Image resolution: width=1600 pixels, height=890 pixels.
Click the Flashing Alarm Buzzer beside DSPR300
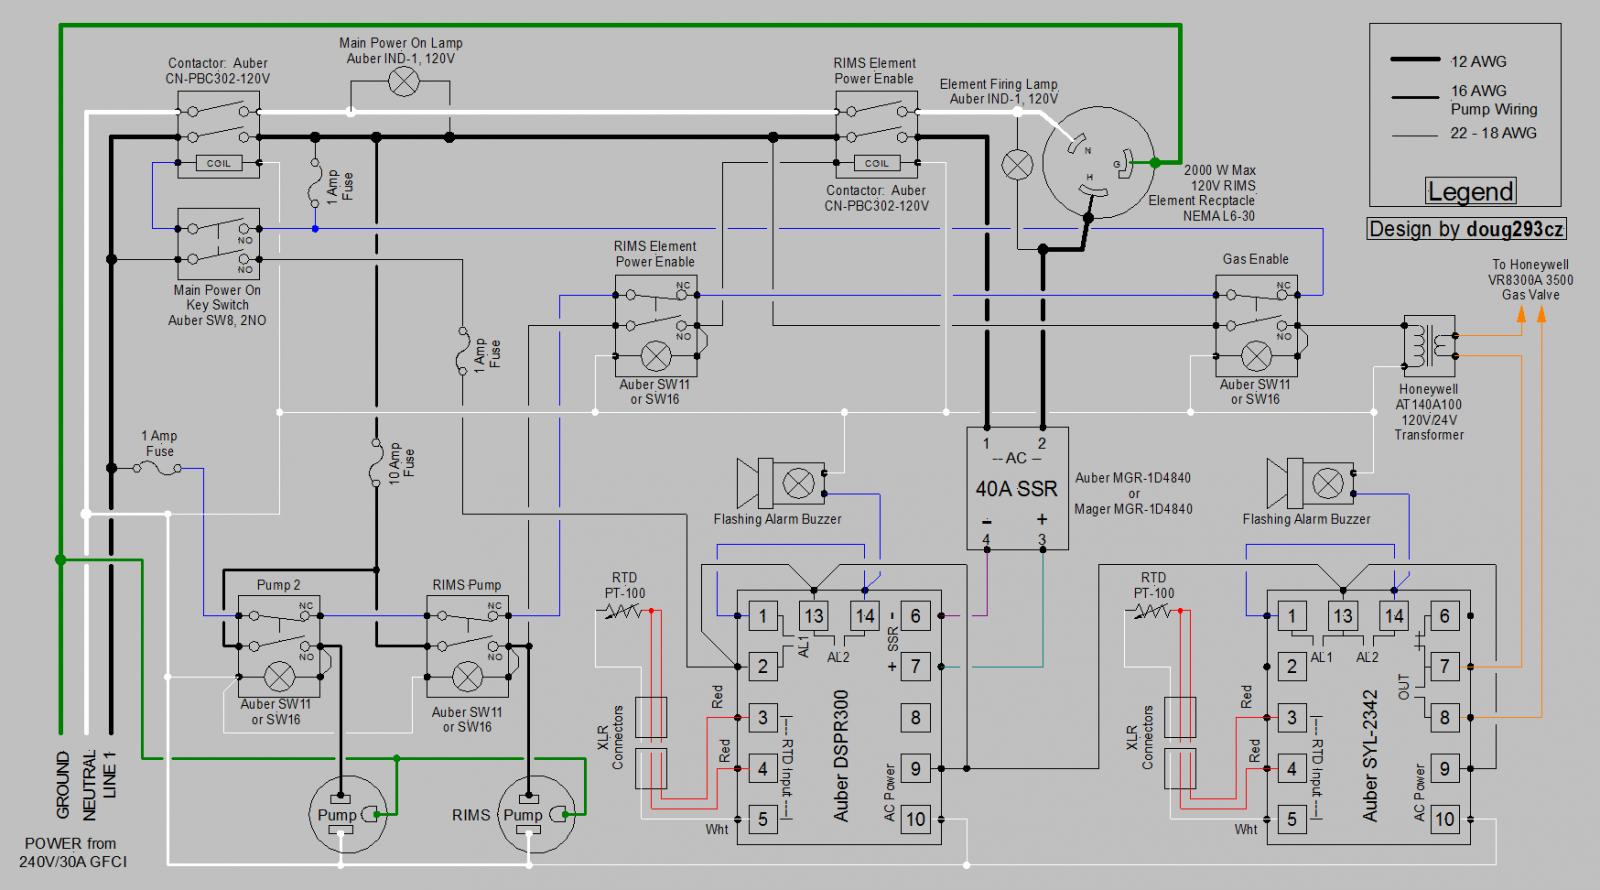pos(783,484)
